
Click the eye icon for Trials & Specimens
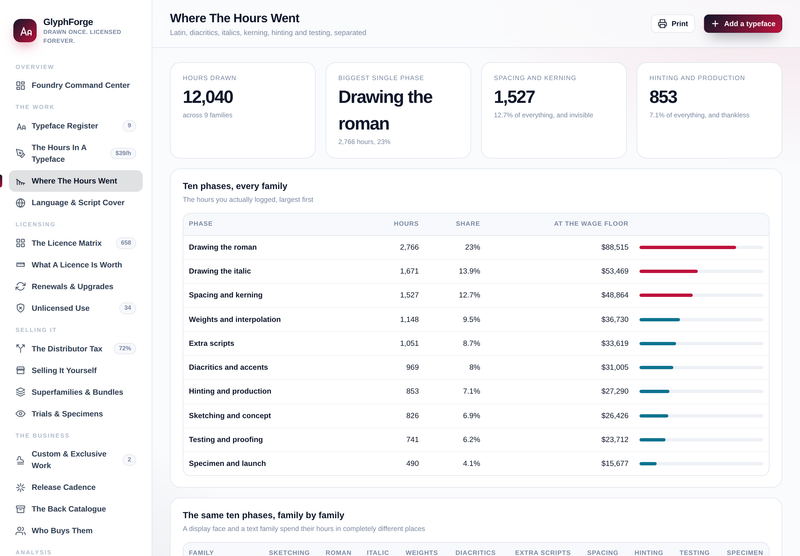tap(20, 414)
